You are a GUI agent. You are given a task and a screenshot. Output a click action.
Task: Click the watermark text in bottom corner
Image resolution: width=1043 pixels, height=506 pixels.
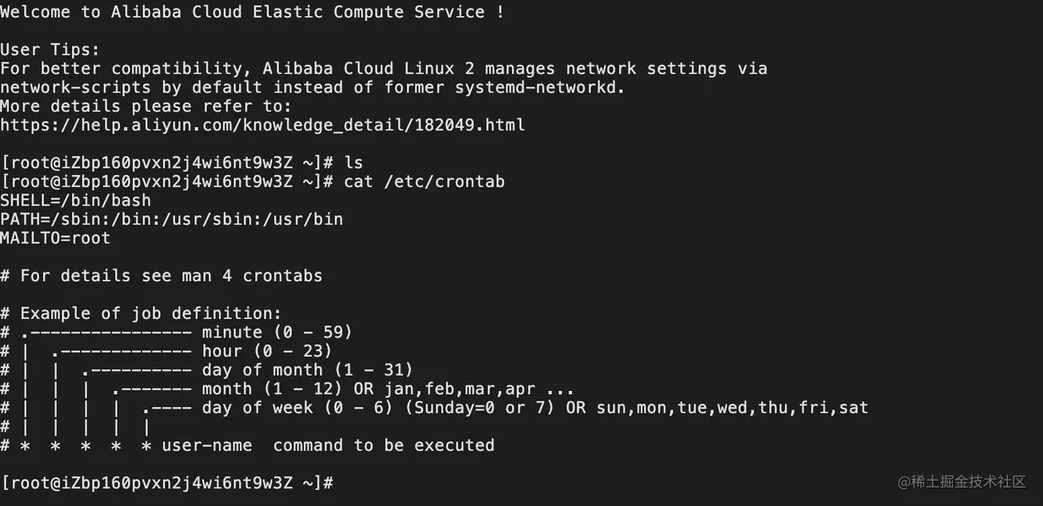pos(962,482)
